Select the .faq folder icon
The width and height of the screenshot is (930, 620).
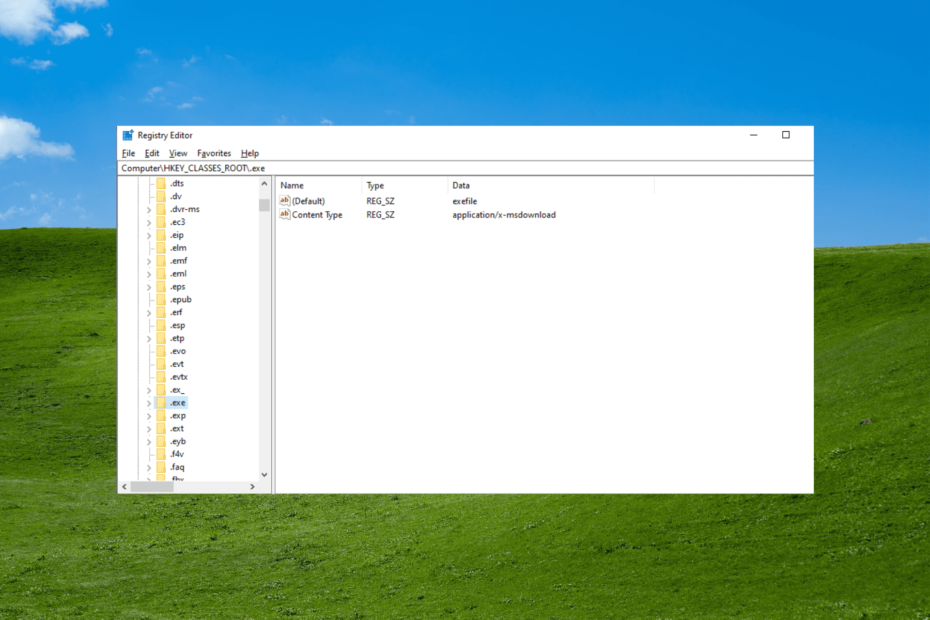click(x=161, y=467)
